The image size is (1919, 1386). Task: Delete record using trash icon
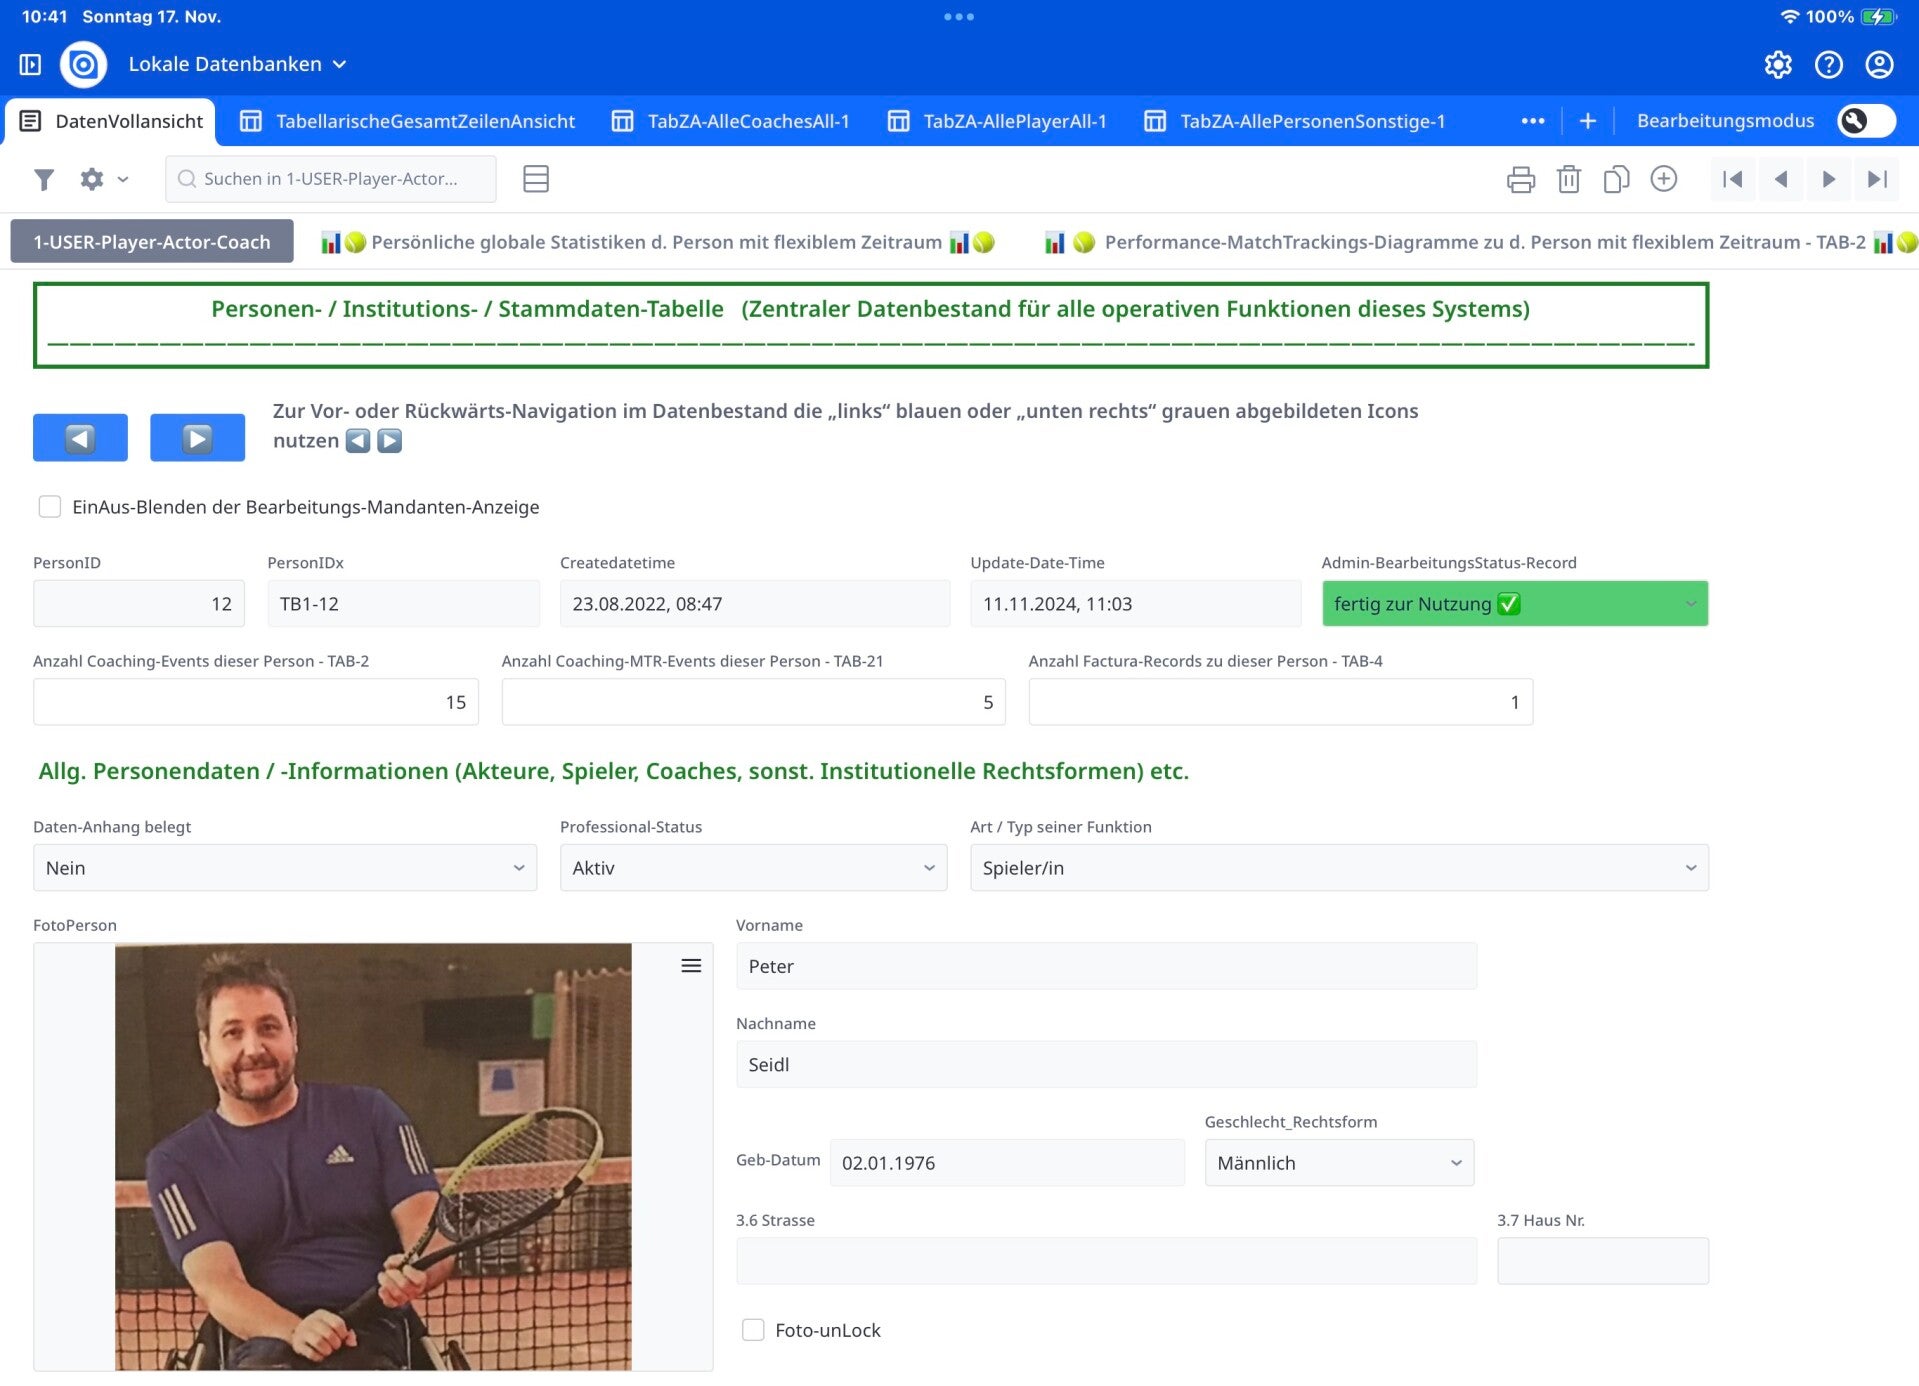tap(1568, 179)
